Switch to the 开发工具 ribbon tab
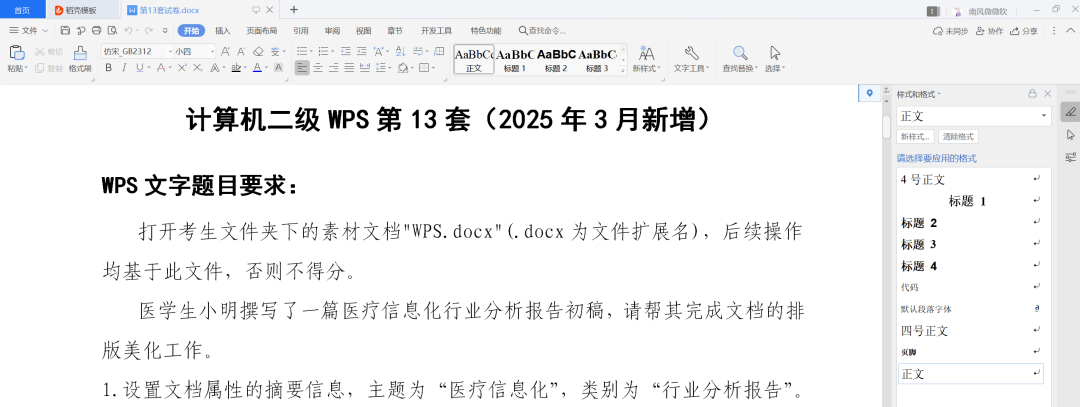The width and height of the screenshot is (1080, 407). (436, 31)
